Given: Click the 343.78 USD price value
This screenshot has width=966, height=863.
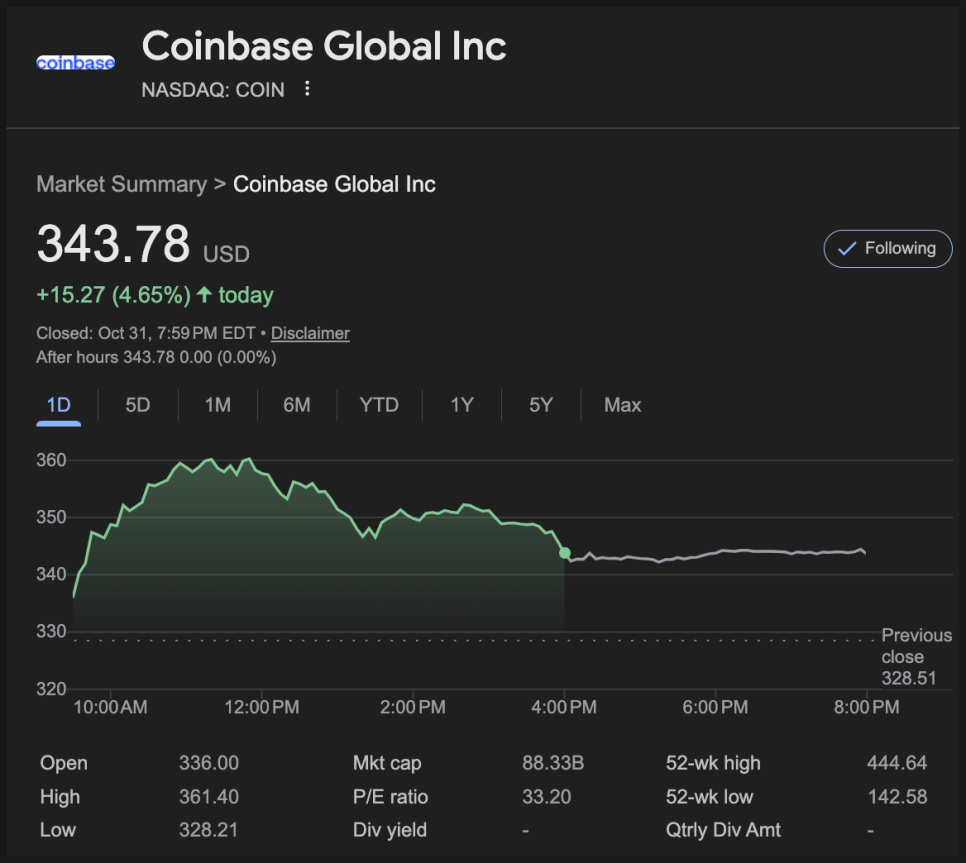Looking at the screenshot, I should pos(113,245).
